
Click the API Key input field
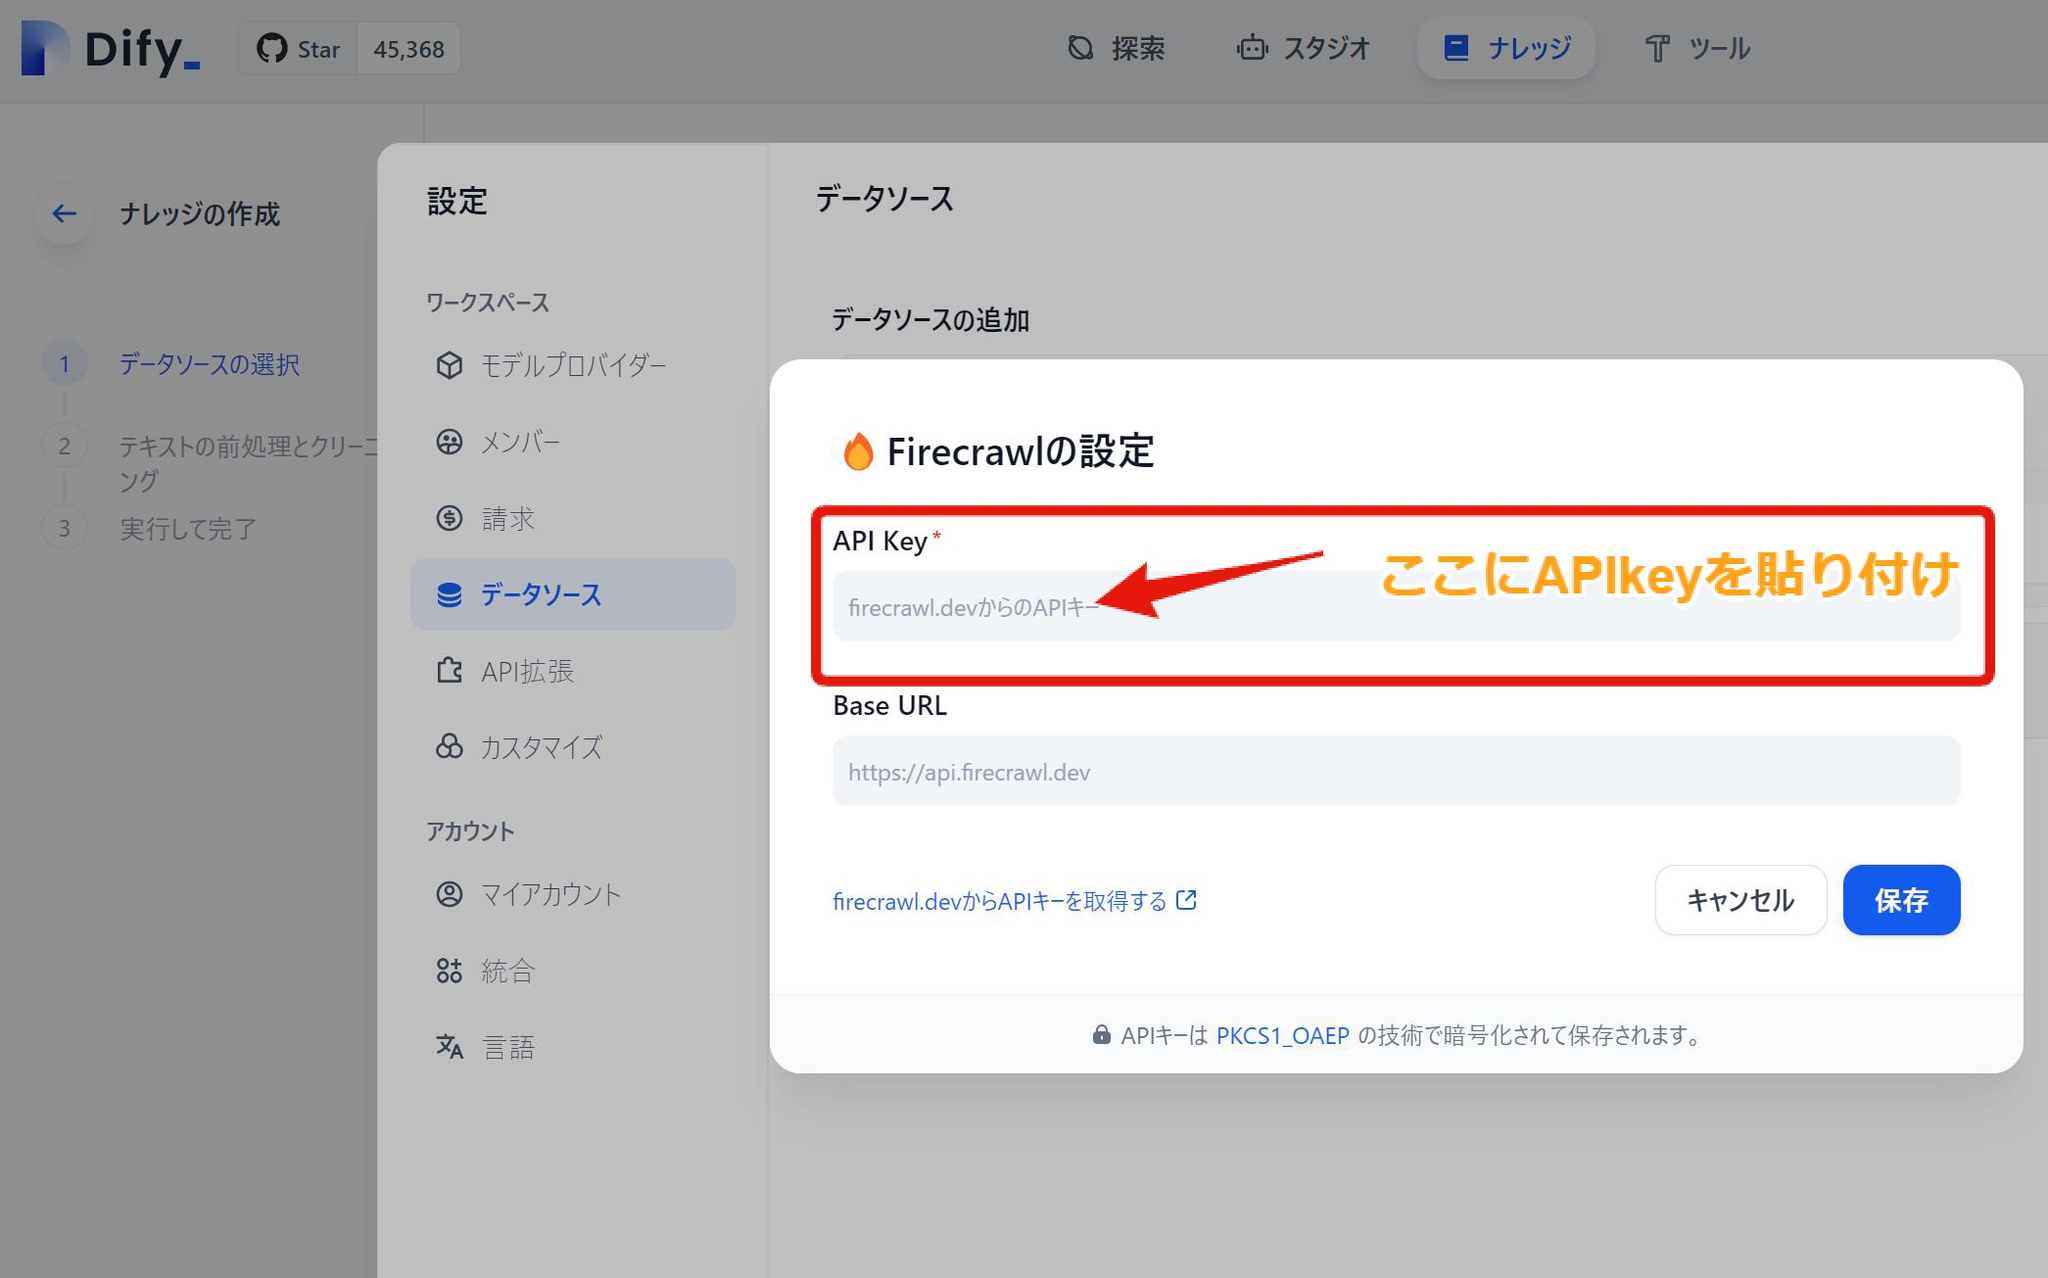point(1395,606)
